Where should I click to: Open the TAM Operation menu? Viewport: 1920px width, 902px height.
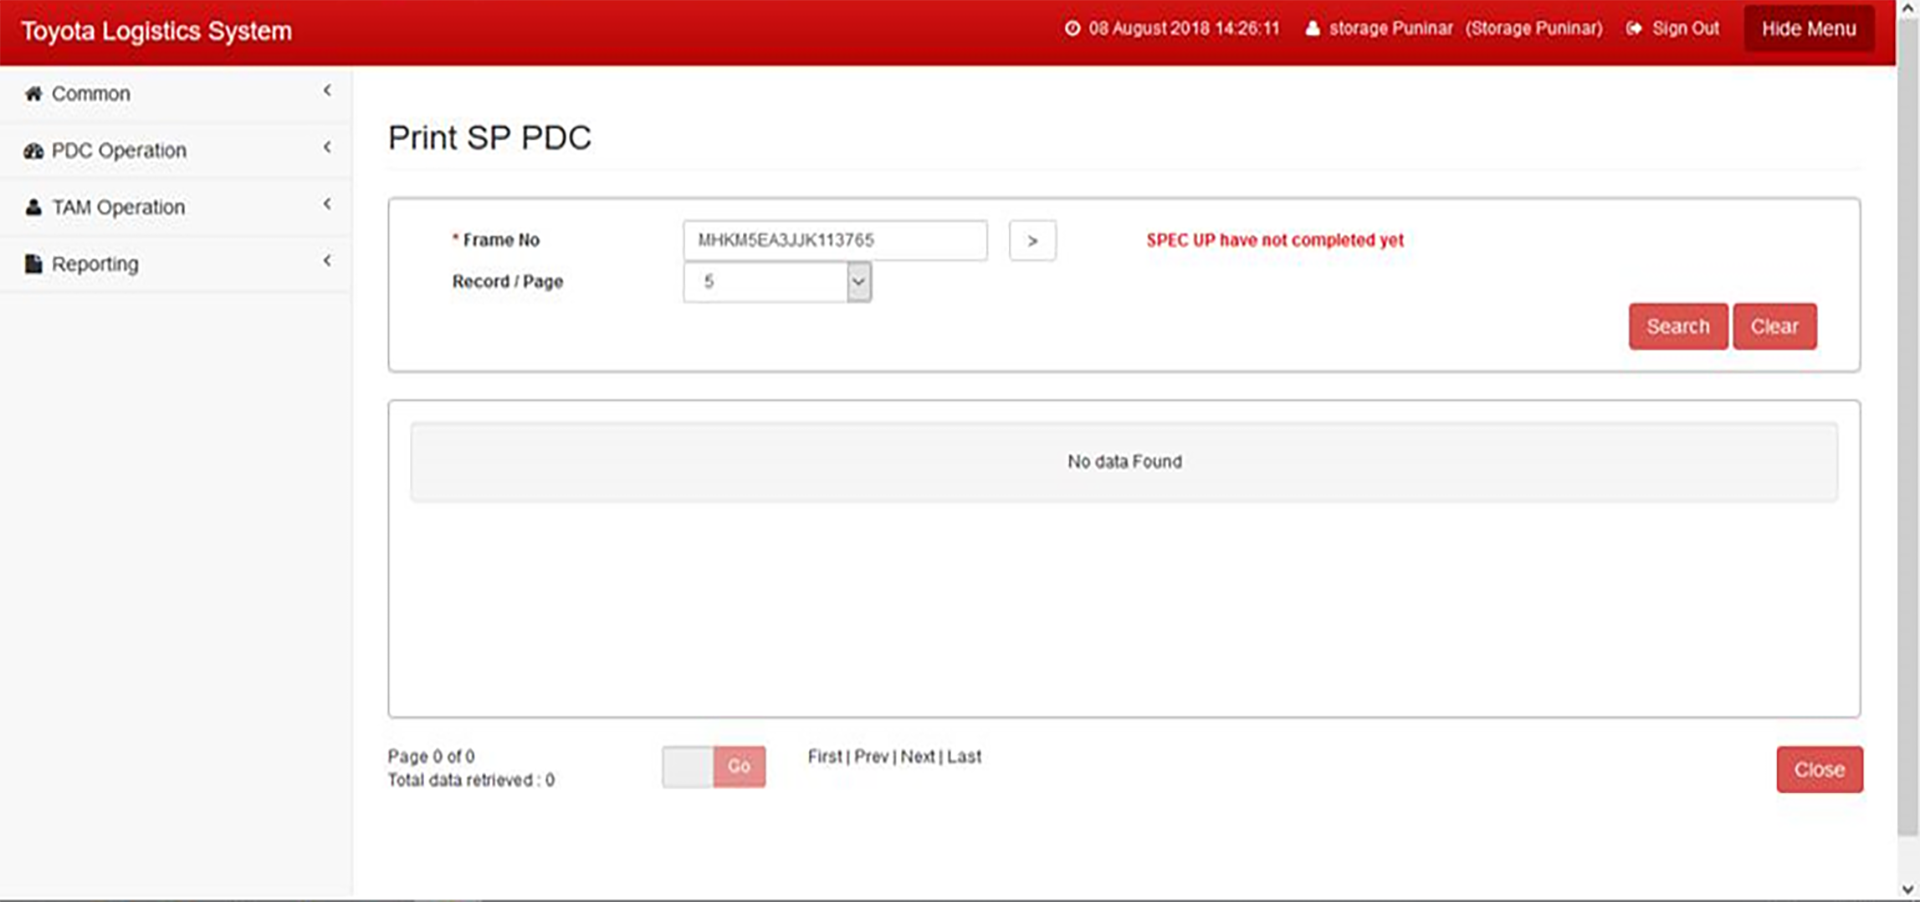118,208
